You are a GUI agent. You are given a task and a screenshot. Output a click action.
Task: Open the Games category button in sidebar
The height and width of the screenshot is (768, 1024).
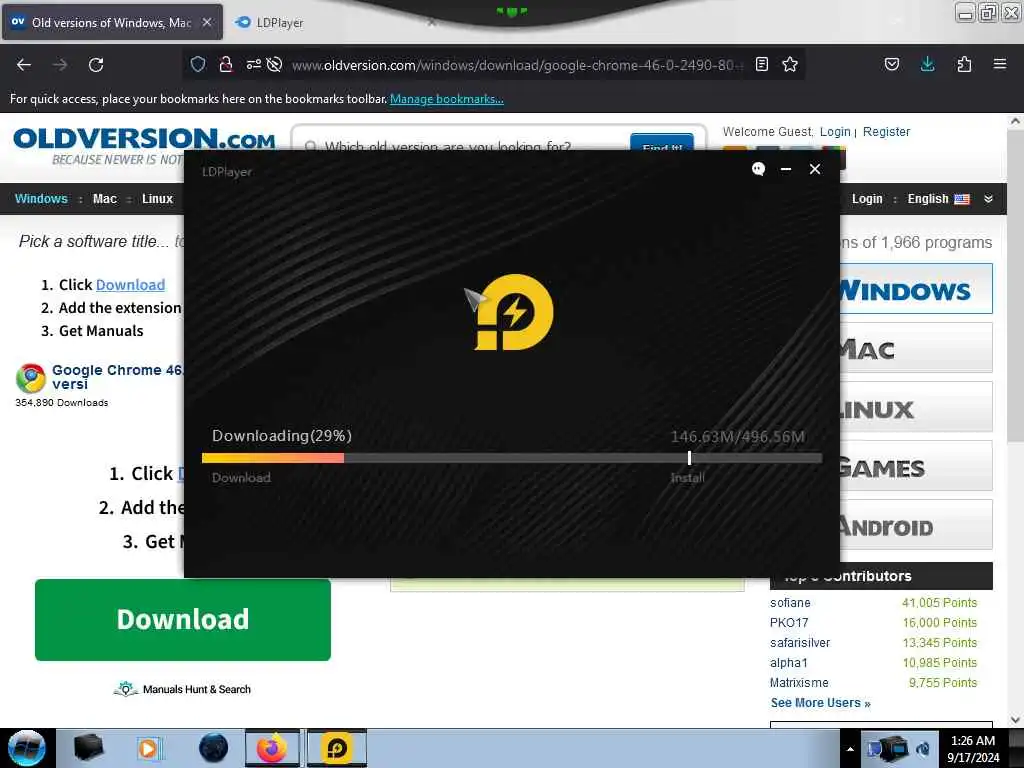pos(916,466)
